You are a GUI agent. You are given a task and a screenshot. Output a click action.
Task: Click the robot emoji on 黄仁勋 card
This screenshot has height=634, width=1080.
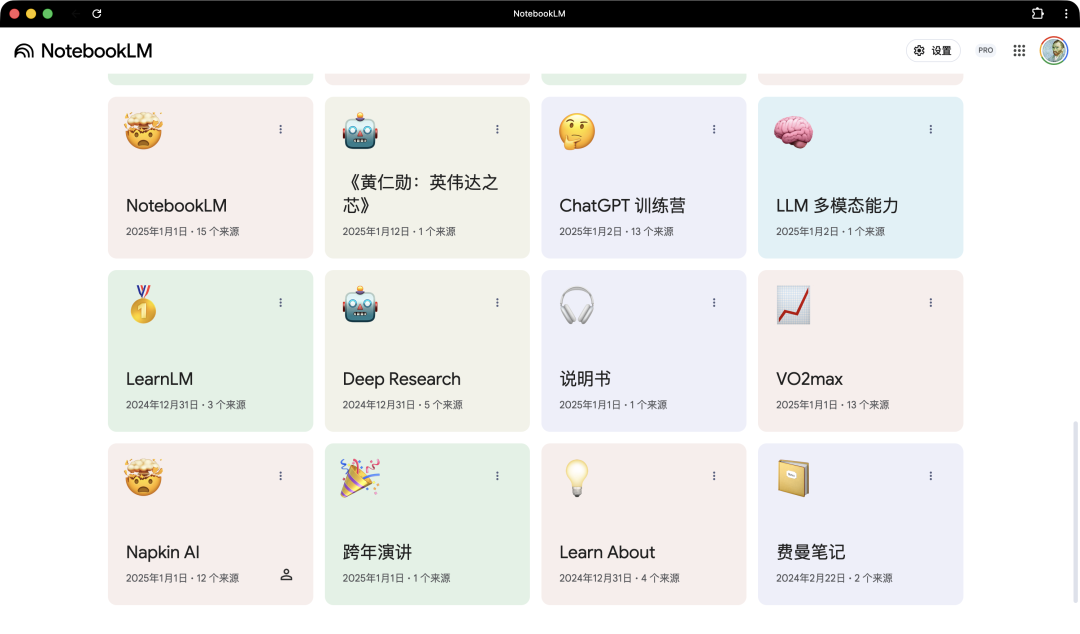tap(360, 131)
